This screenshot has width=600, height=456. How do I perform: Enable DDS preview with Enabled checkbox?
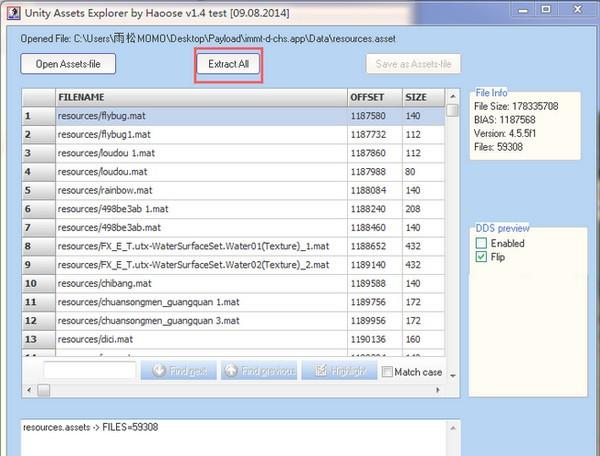(x=481, y=243)
